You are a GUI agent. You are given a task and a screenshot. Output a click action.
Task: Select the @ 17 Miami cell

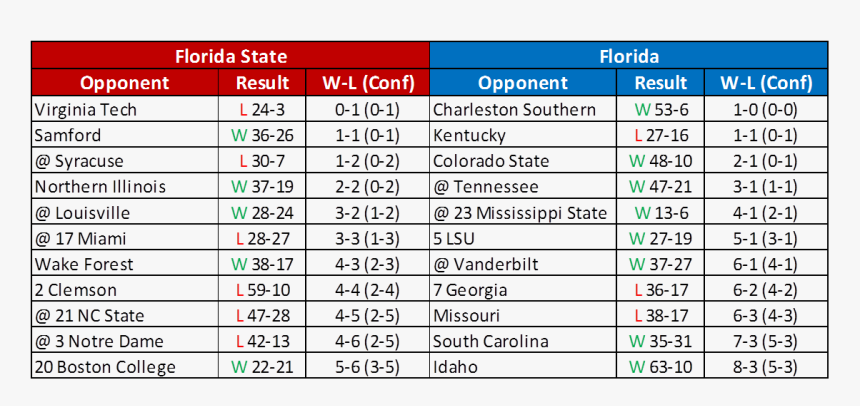click(x=125, y=238)
